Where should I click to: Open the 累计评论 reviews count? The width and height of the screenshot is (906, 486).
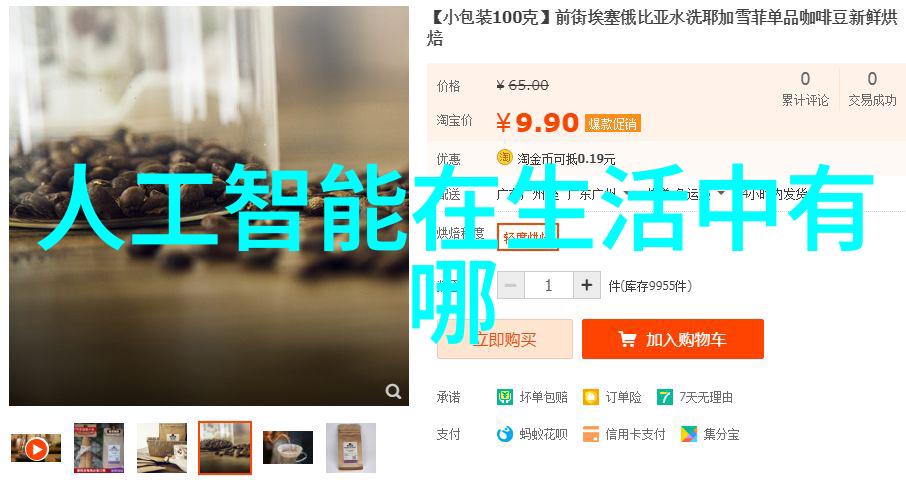click(x=805, y=88)
